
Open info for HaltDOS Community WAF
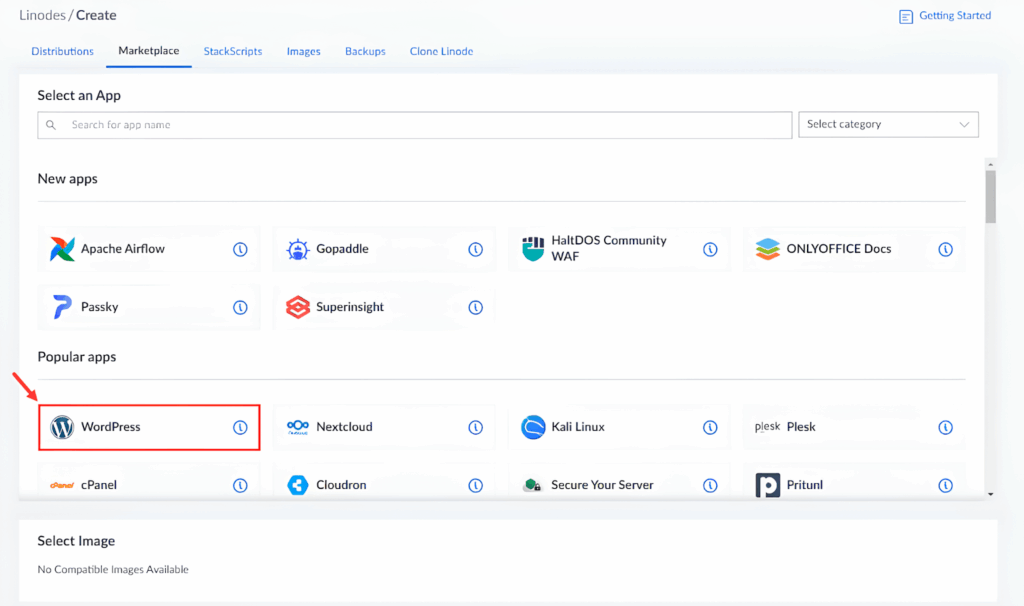coord(710,249)
